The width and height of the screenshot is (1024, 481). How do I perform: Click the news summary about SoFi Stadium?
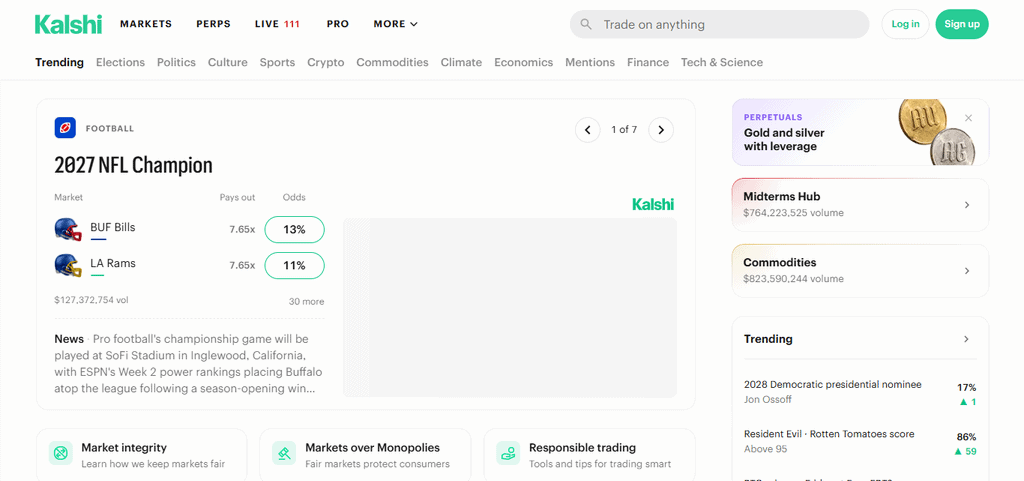click(189, 364)
